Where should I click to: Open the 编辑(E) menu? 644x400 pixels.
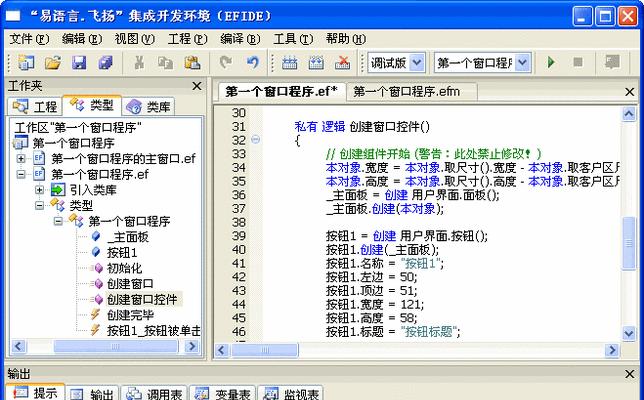(x=82, y=39)
